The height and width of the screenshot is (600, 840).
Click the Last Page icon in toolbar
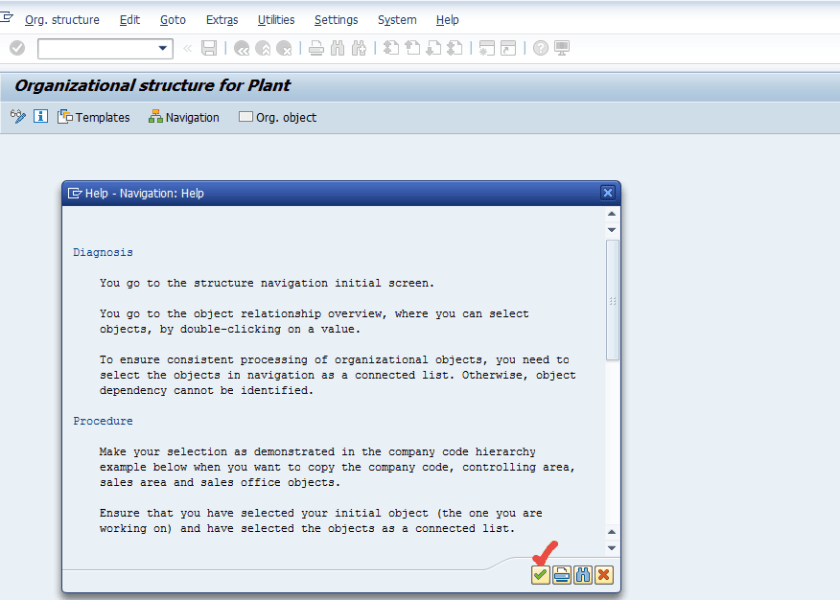pos(454,48)
